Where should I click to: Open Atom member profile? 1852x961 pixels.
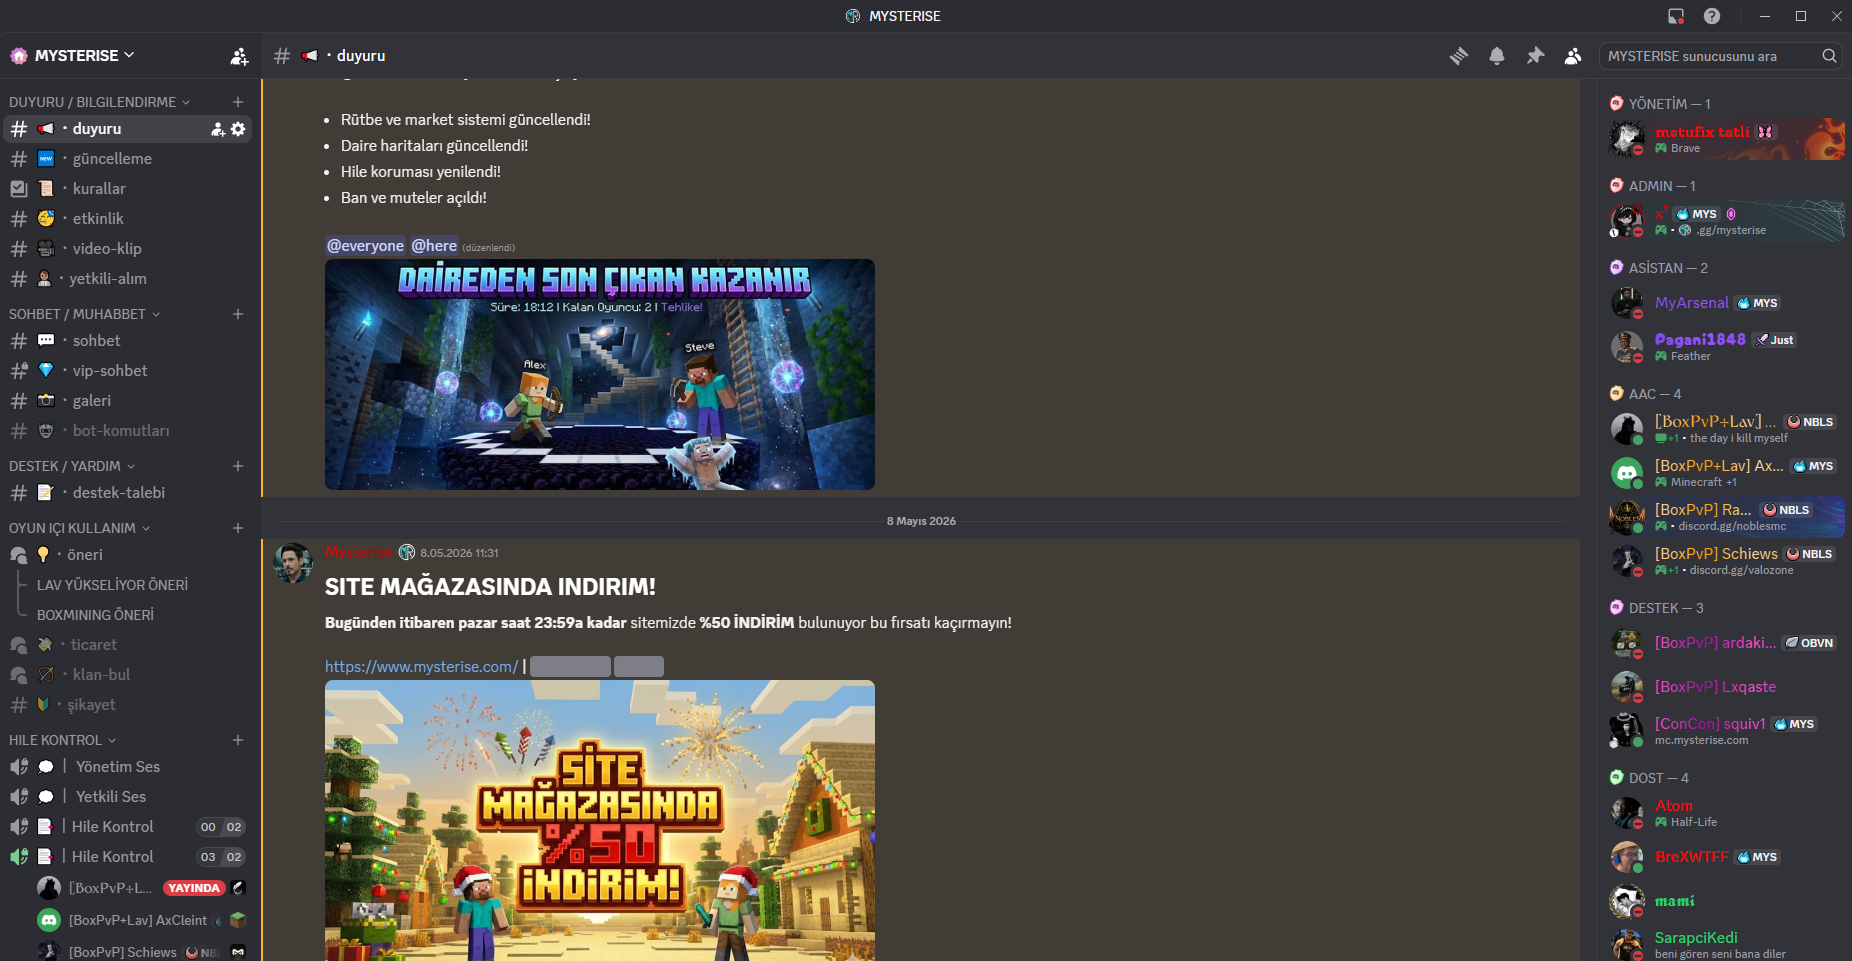tap(1727, 813)
